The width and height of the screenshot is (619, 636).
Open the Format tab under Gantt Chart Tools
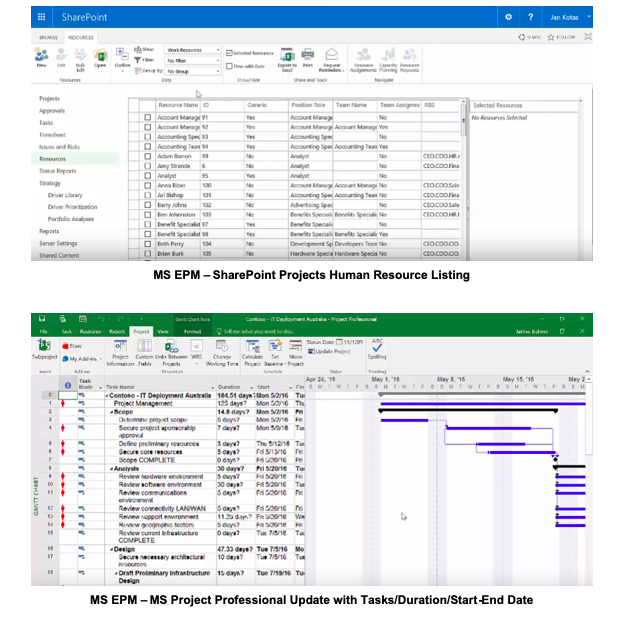(192, 331)
